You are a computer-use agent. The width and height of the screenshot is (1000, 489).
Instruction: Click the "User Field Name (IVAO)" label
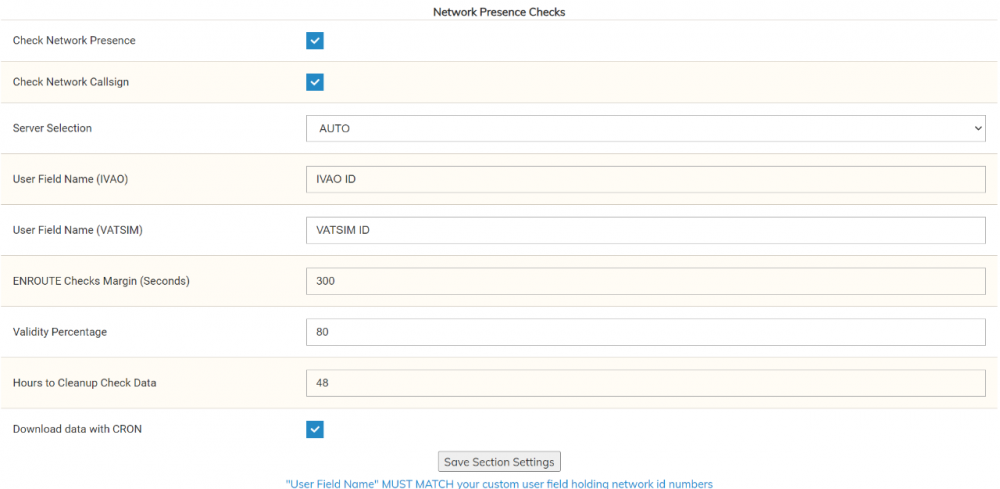click(x=70, y=180)
